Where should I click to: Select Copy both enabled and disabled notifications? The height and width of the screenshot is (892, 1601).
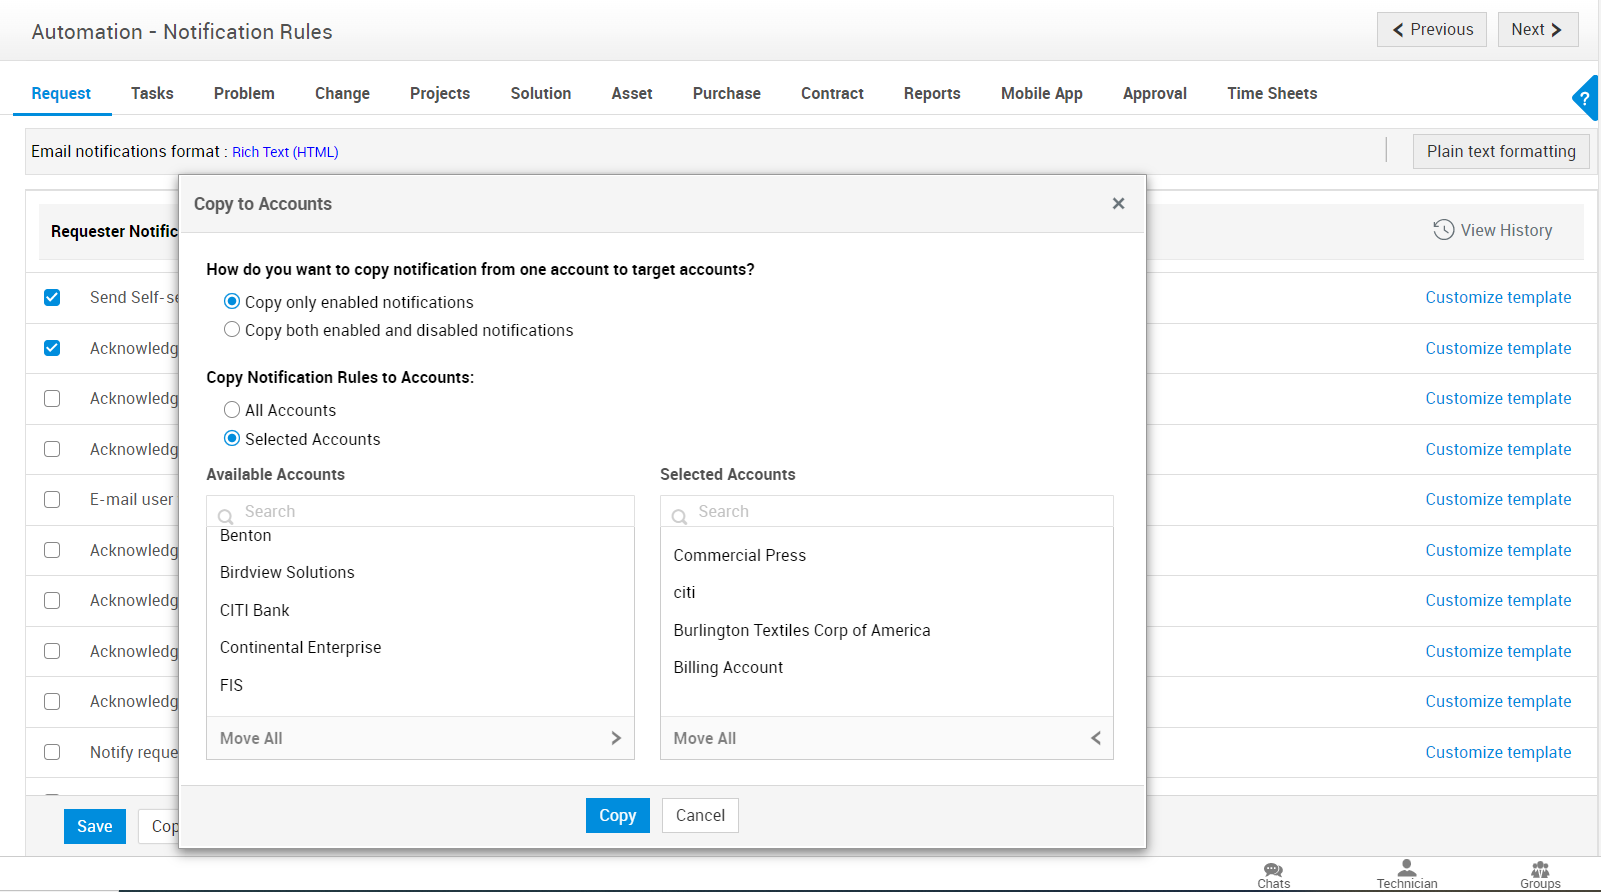tap(232, 330)
